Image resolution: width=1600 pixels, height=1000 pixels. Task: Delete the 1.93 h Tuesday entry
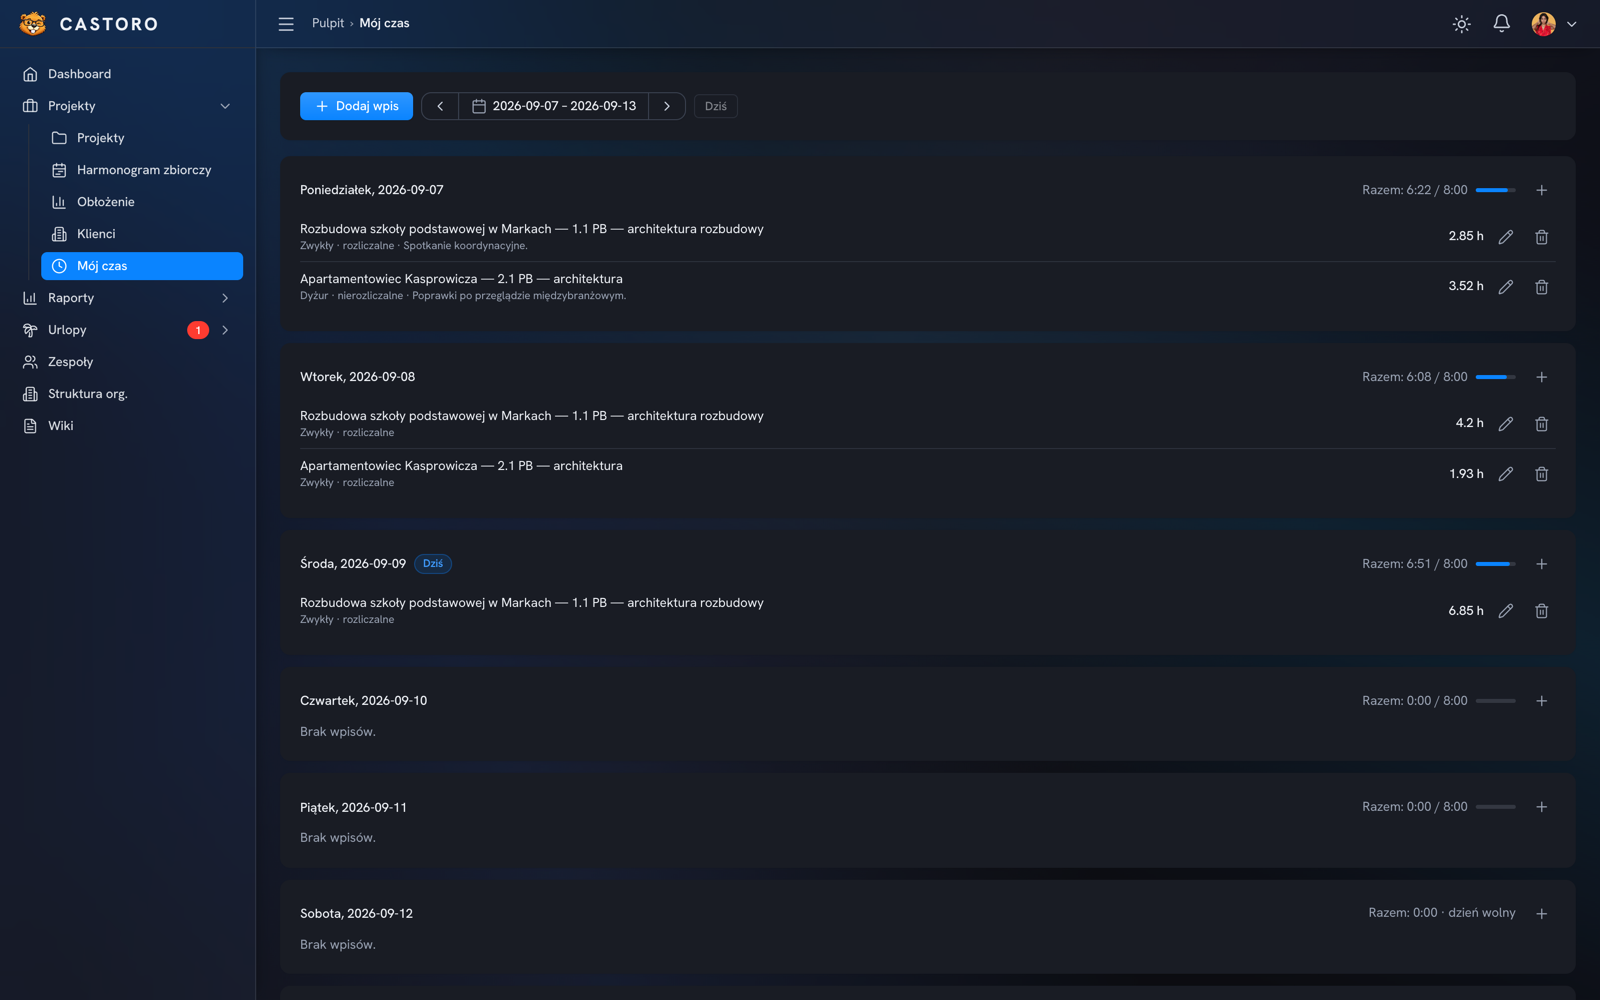[x=1541, y=474]
